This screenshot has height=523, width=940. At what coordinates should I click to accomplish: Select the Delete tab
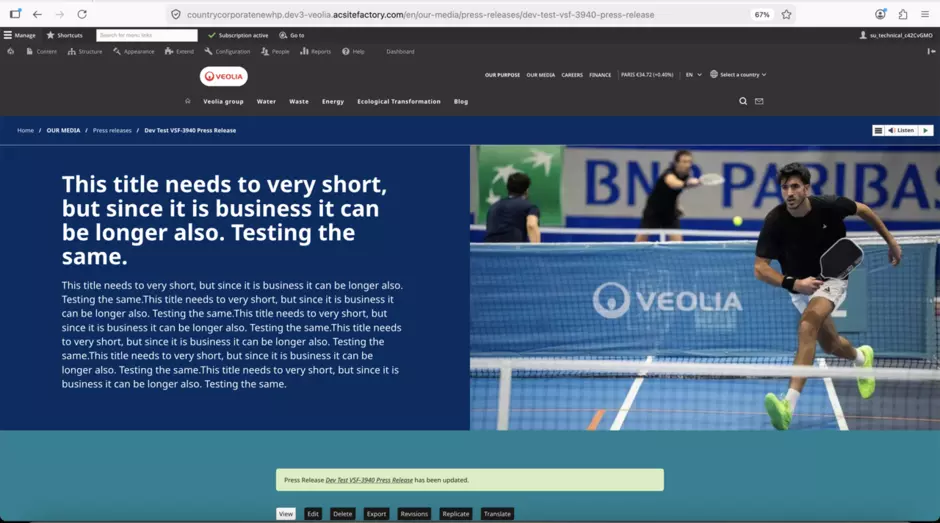click(342, 514)
